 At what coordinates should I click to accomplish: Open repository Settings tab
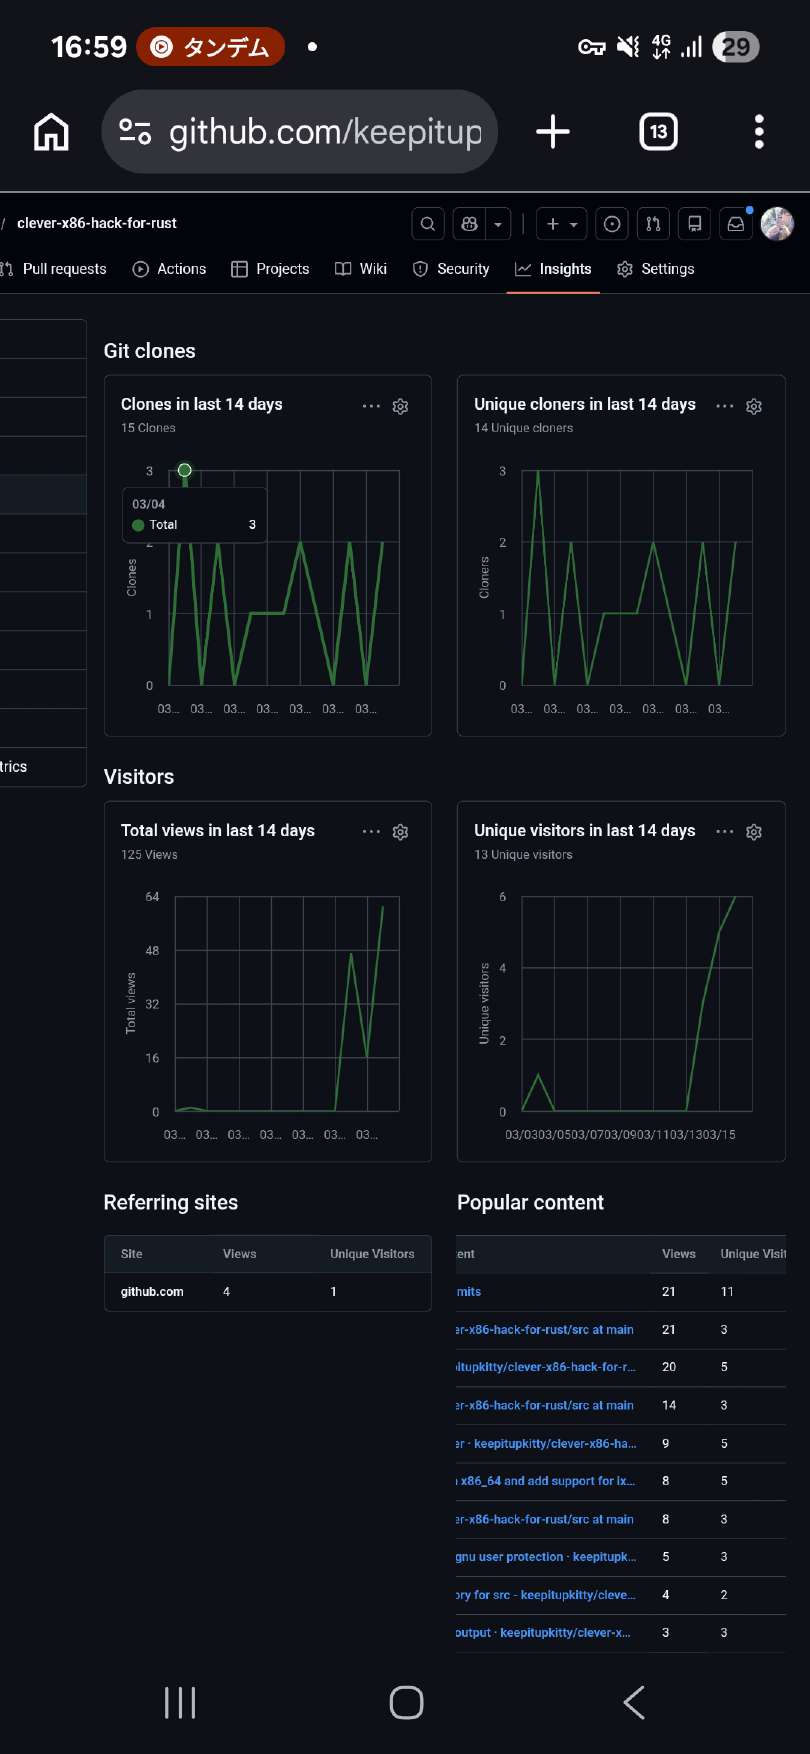656,269
